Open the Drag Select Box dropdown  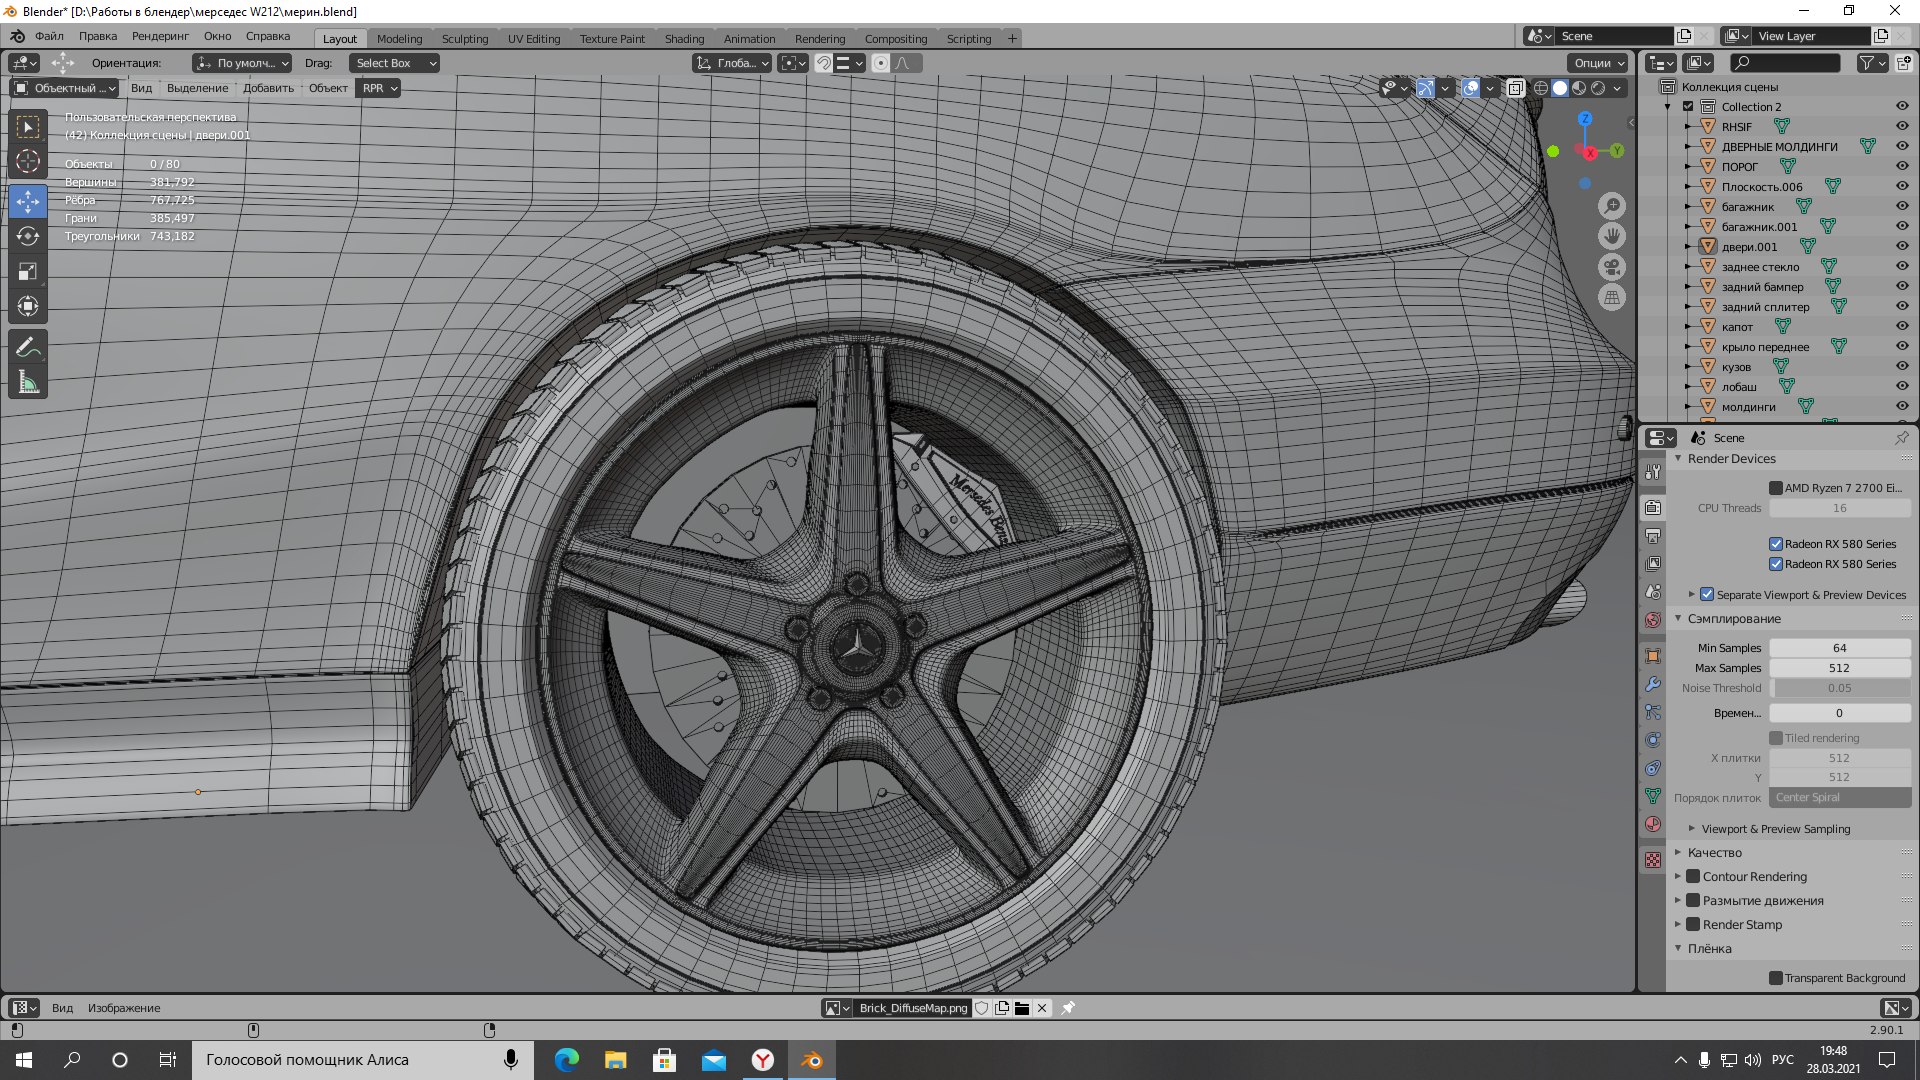[x=395, y=63]
